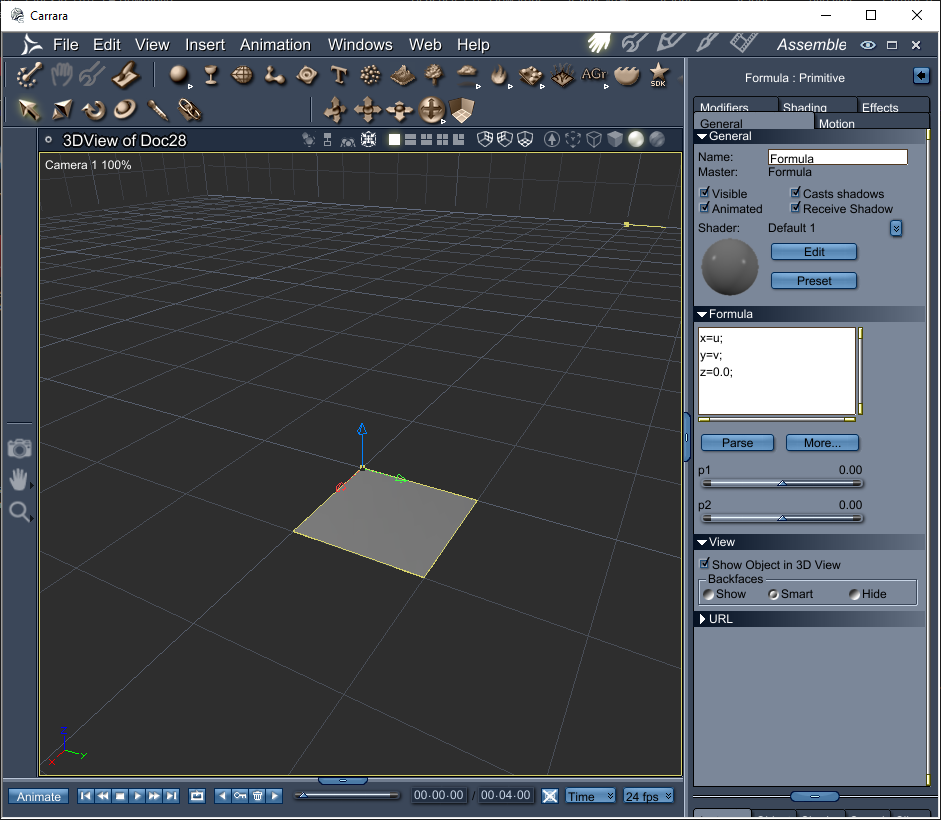The width and height of the screenshot is (941, 820).
Task: Select the fire primitive tool
Action: [x=498, y=75]
